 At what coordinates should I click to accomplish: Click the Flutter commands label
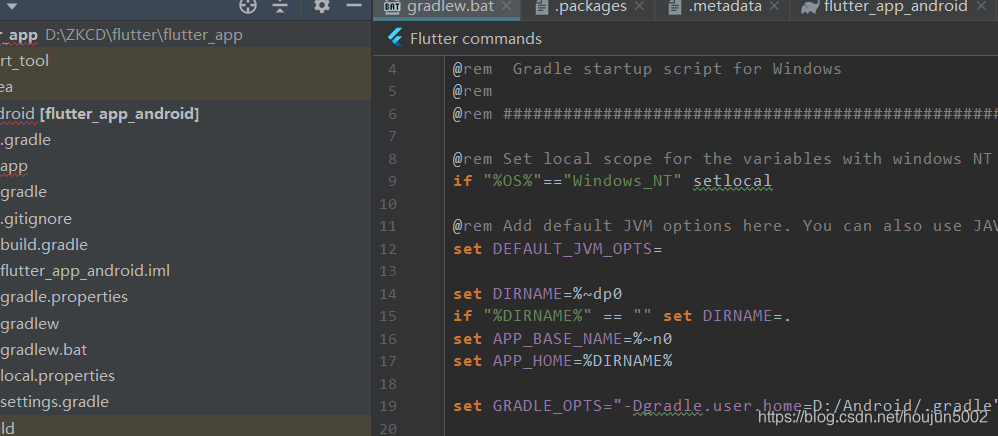click(476, 39)
